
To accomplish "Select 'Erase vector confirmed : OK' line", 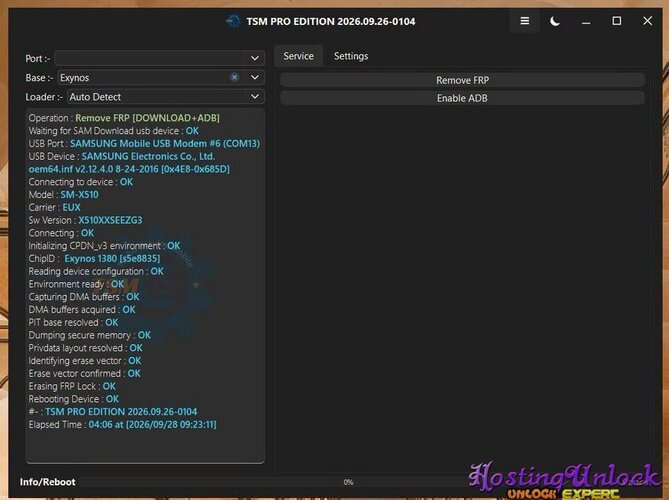I will pos(84,373).
